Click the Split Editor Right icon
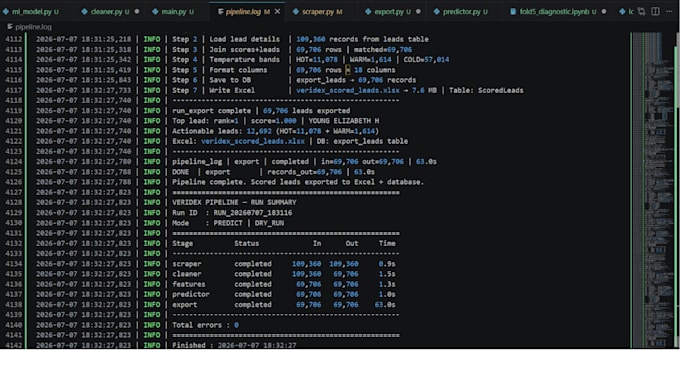 [655, 11]
